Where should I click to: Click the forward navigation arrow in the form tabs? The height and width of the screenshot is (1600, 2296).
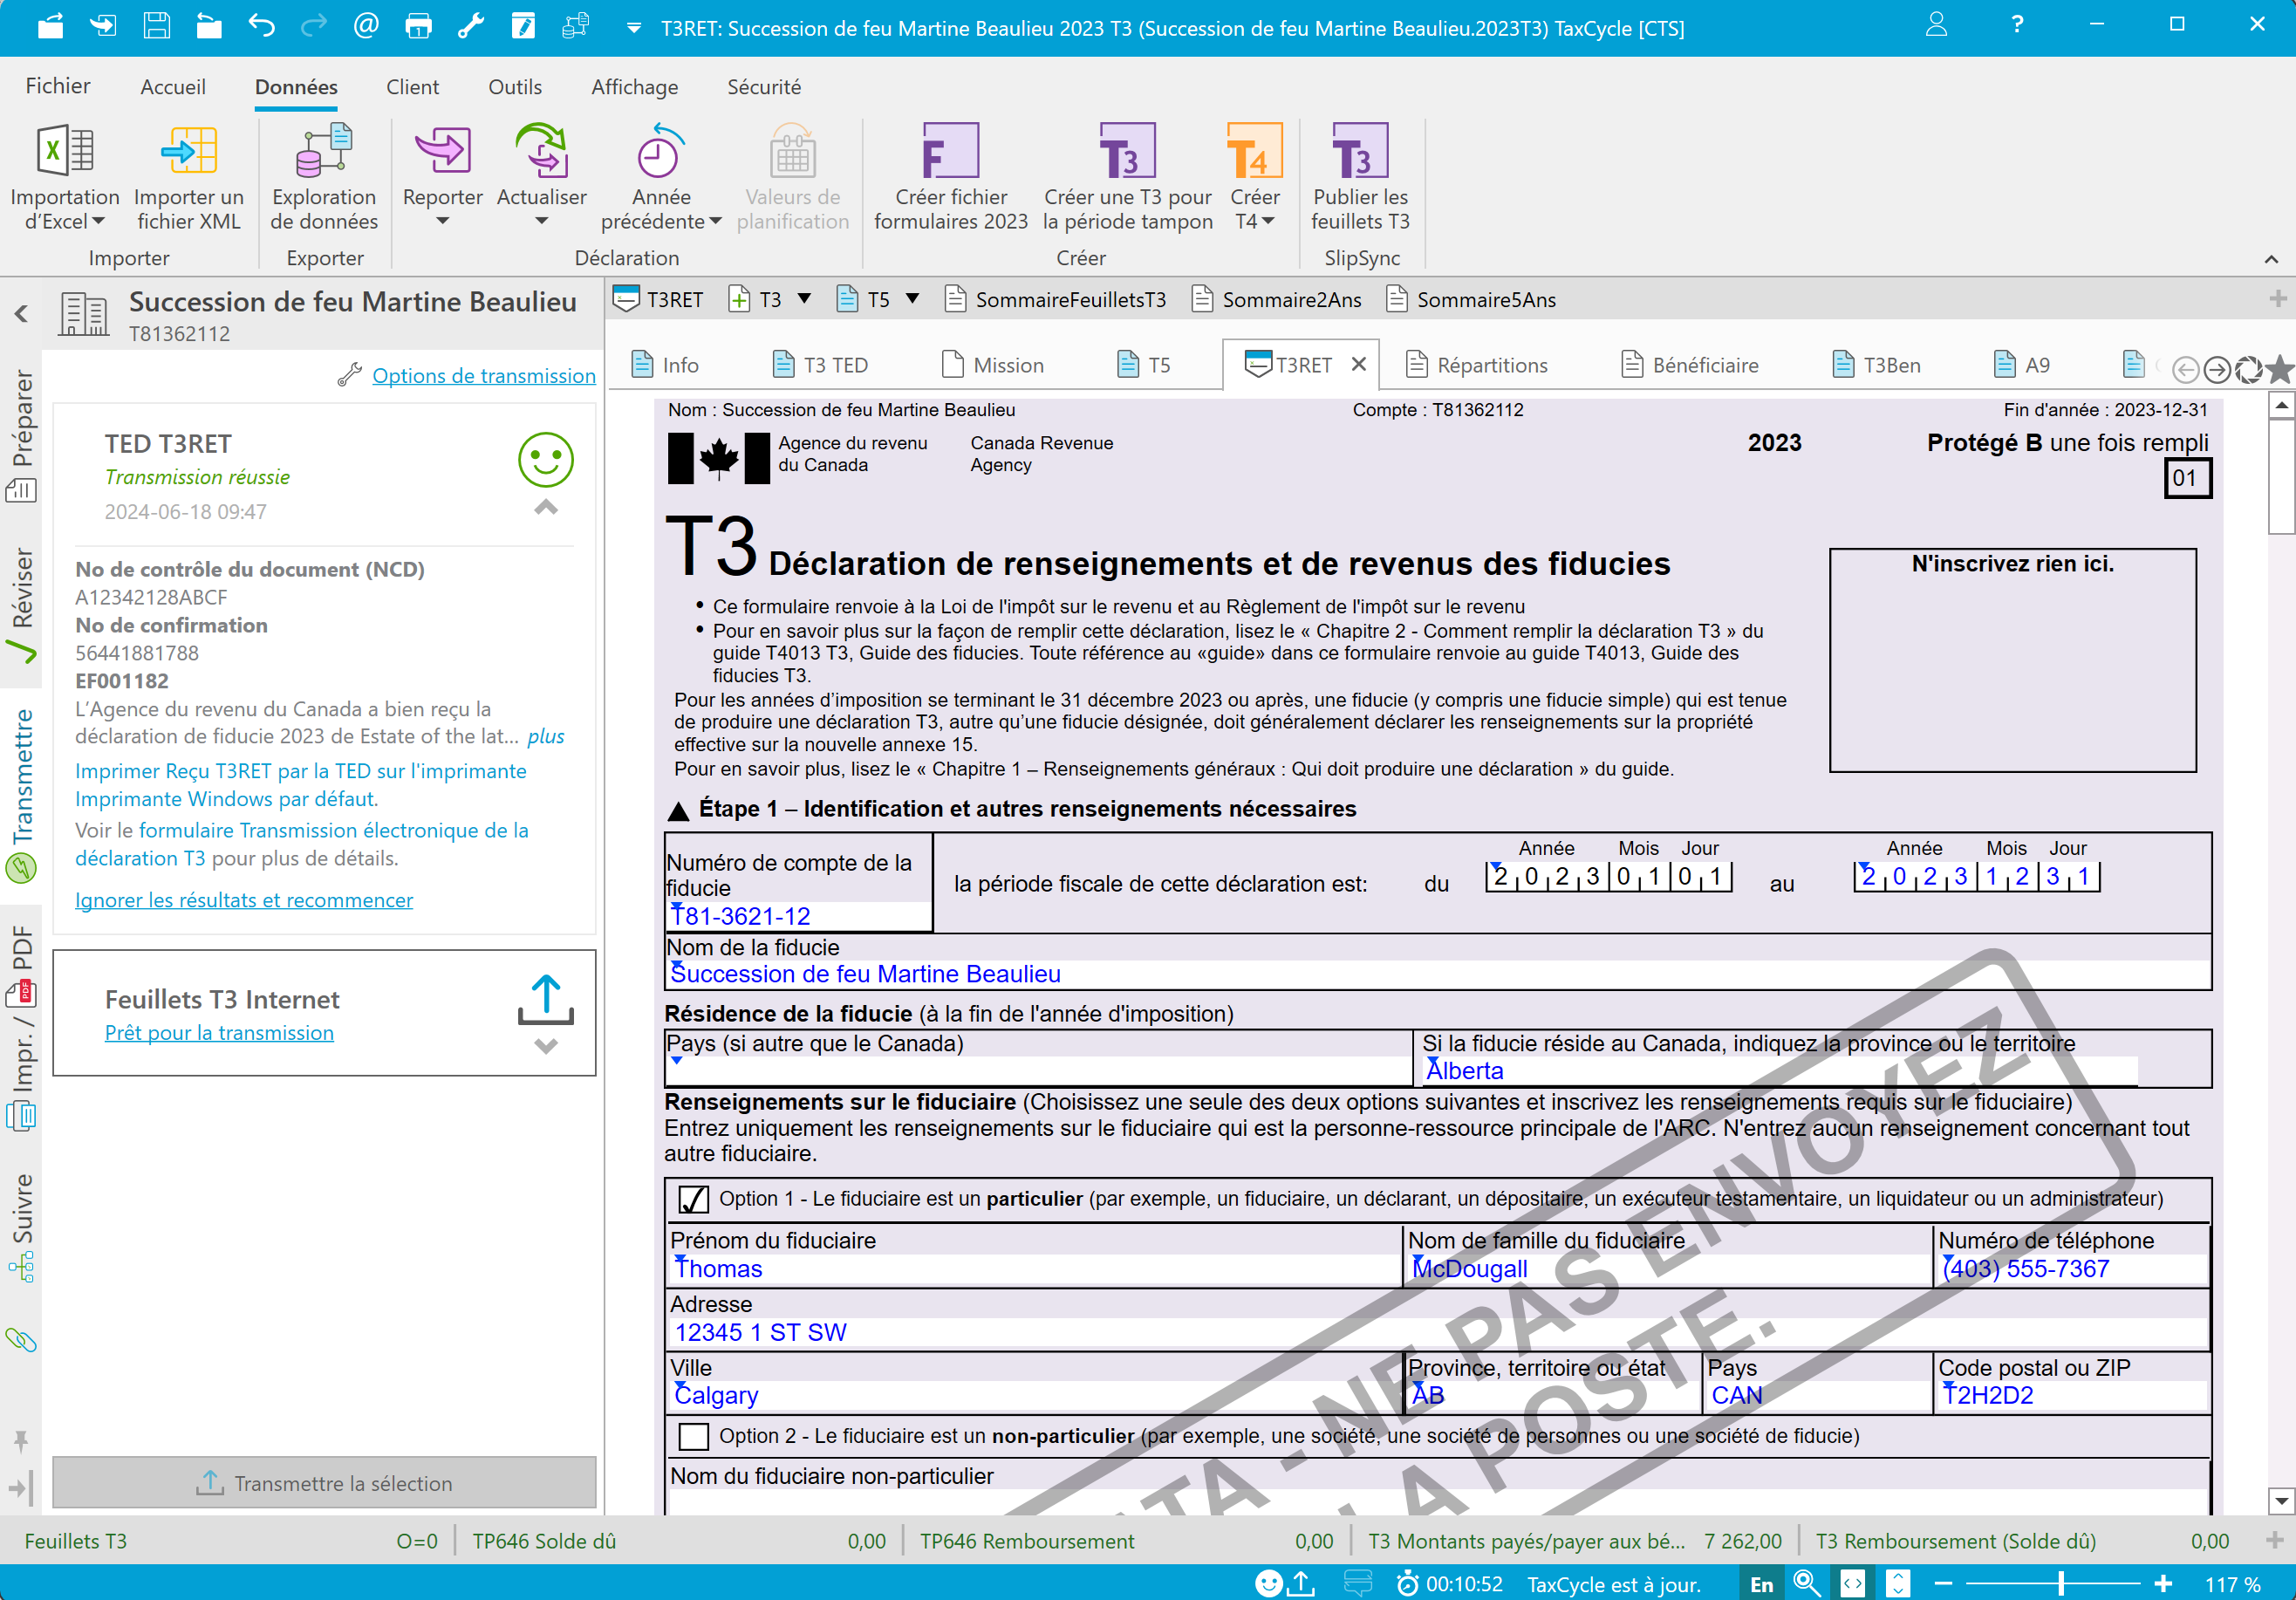(2217, 369)
